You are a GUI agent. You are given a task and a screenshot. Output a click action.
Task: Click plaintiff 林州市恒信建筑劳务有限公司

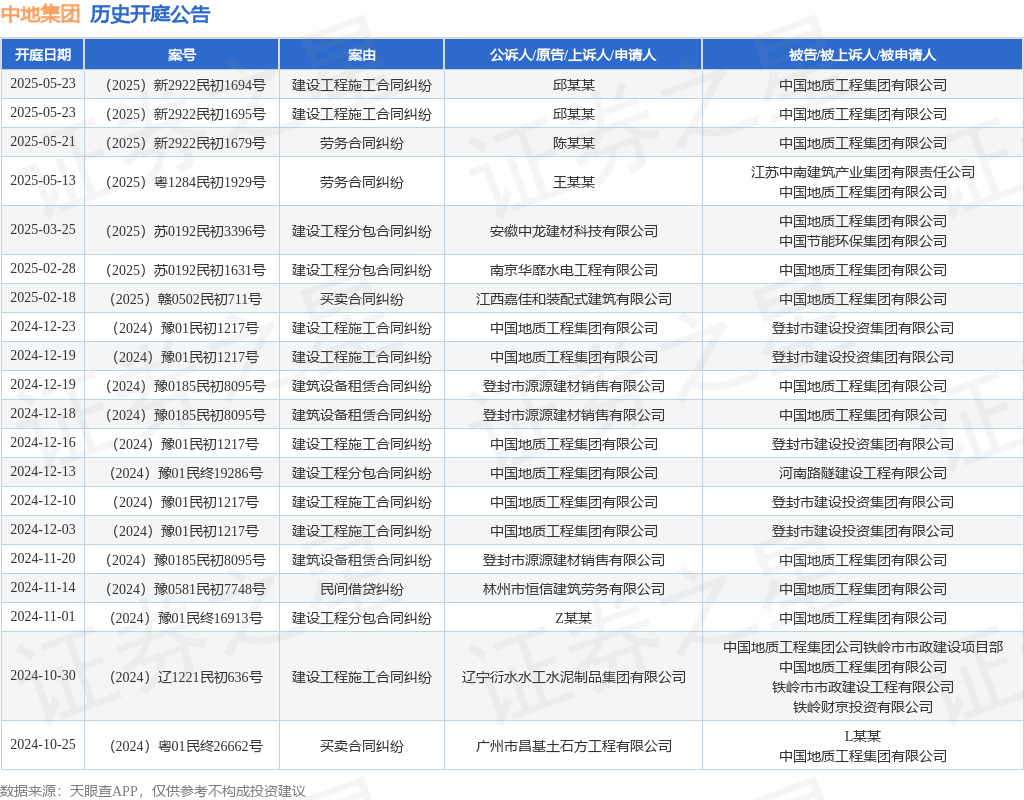tap(573, 589)
